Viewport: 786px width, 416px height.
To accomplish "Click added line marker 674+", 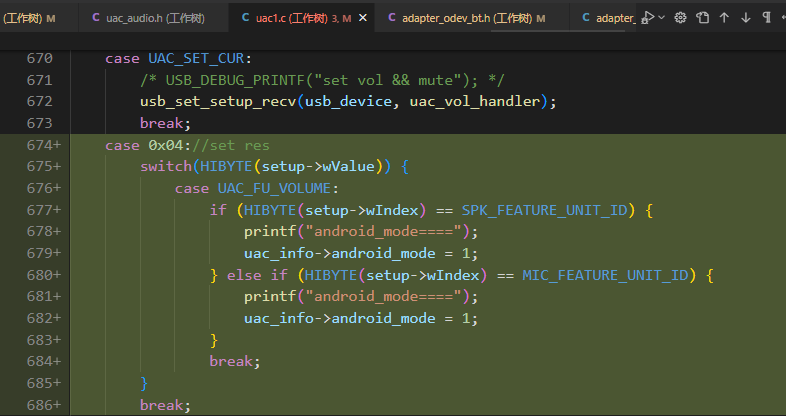I will tap(44, 145).
